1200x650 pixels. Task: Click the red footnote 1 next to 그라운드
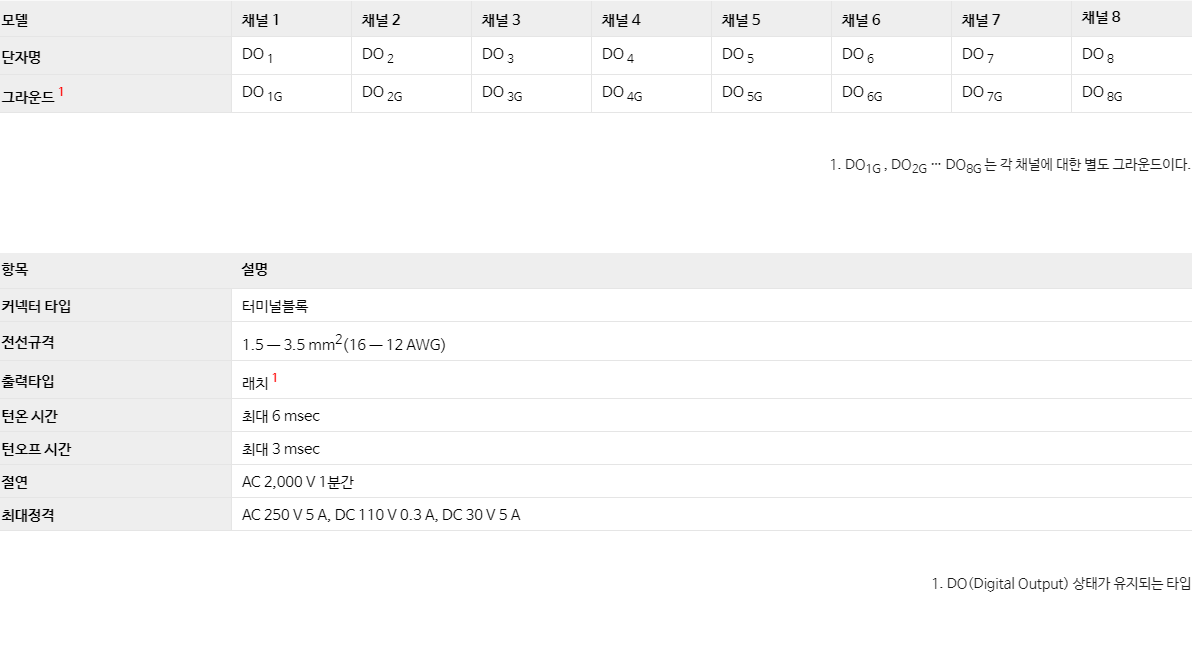(61, 91)
